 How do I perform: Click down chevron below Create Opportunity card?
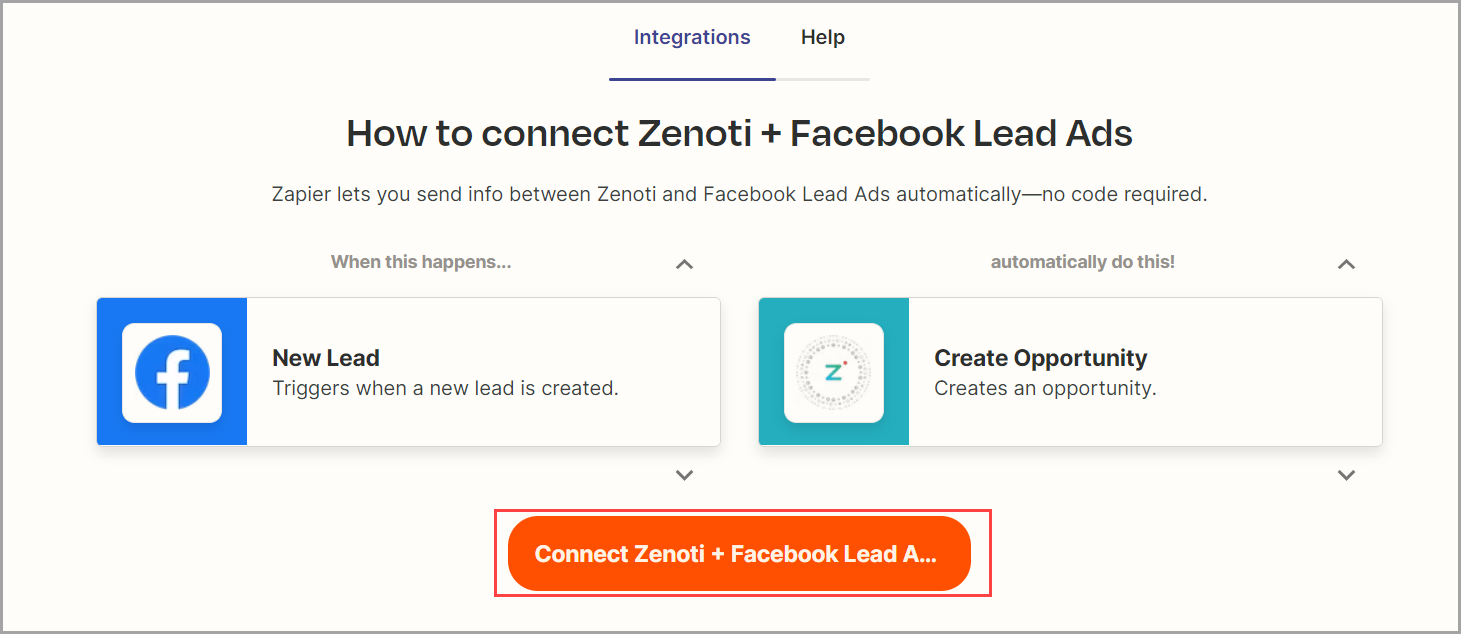(1347, 475)
